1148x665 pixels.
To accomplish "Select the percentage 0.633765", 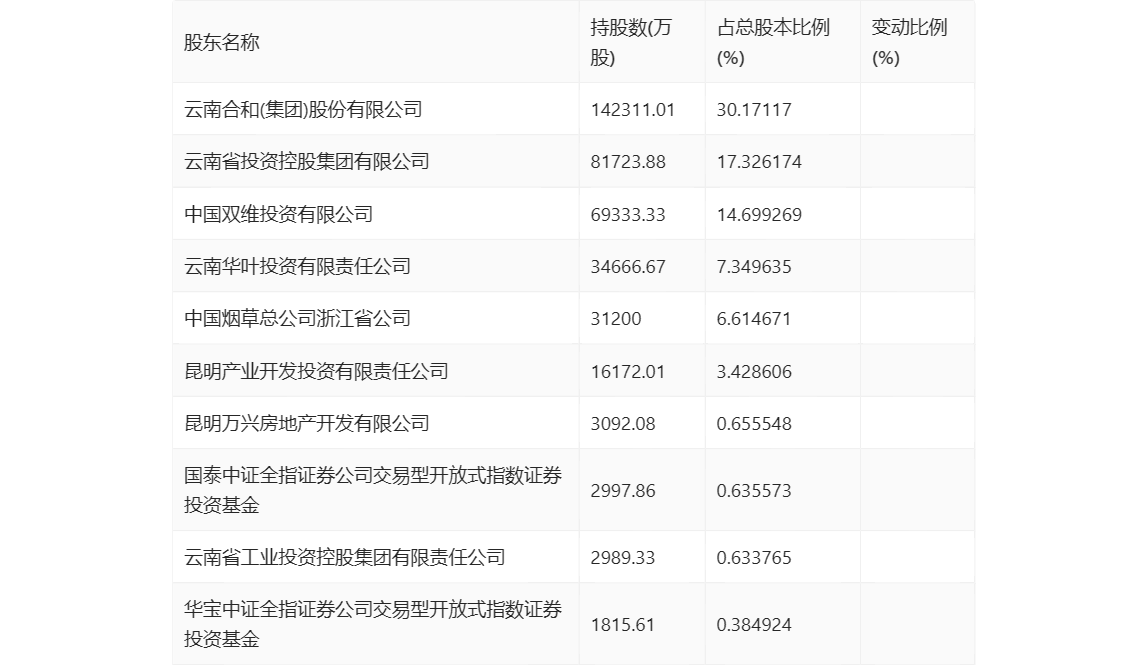I will coord(754,557).
